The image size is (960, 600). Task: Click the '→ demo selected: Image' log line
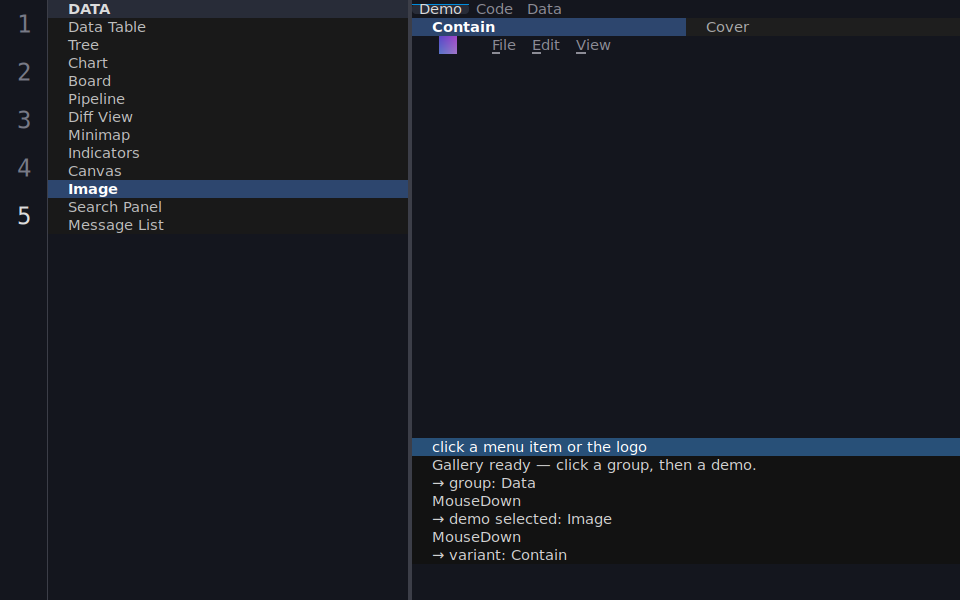[x=686, y=519]
